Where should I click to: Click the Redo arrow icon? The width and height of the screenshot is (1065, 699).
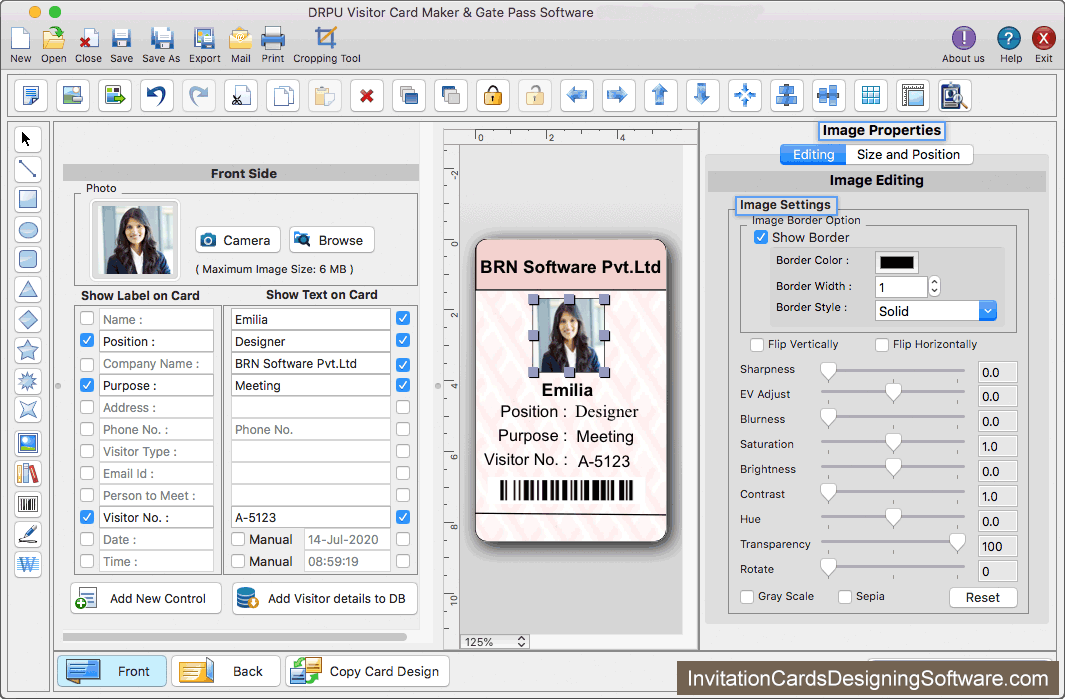(x=198, y=95)
